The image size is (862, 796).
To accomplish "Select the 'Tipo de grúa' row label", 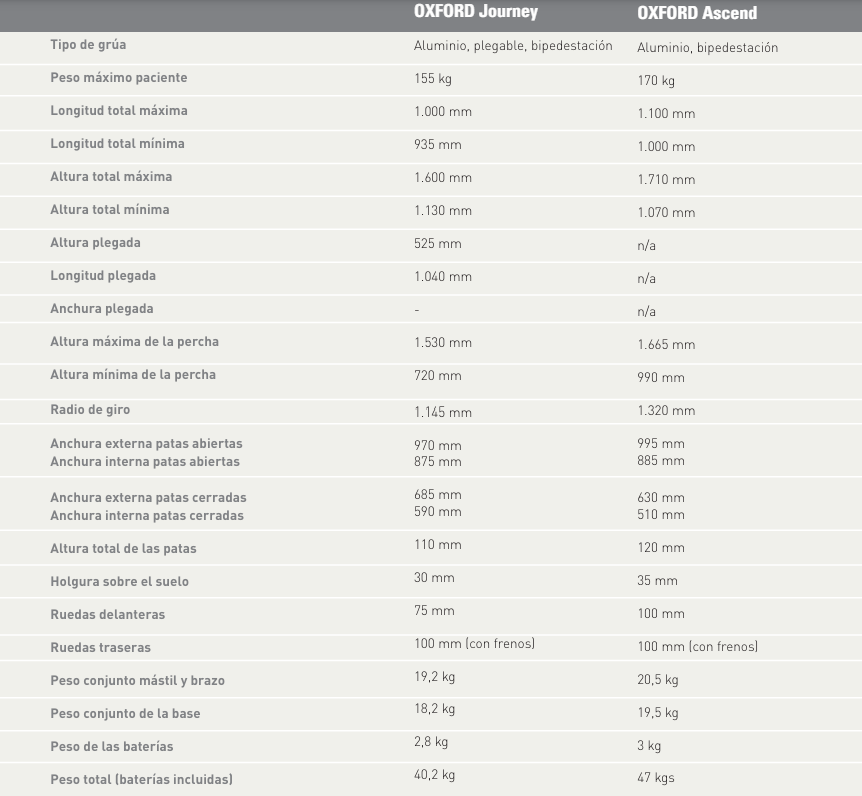I will click(88, 45).
